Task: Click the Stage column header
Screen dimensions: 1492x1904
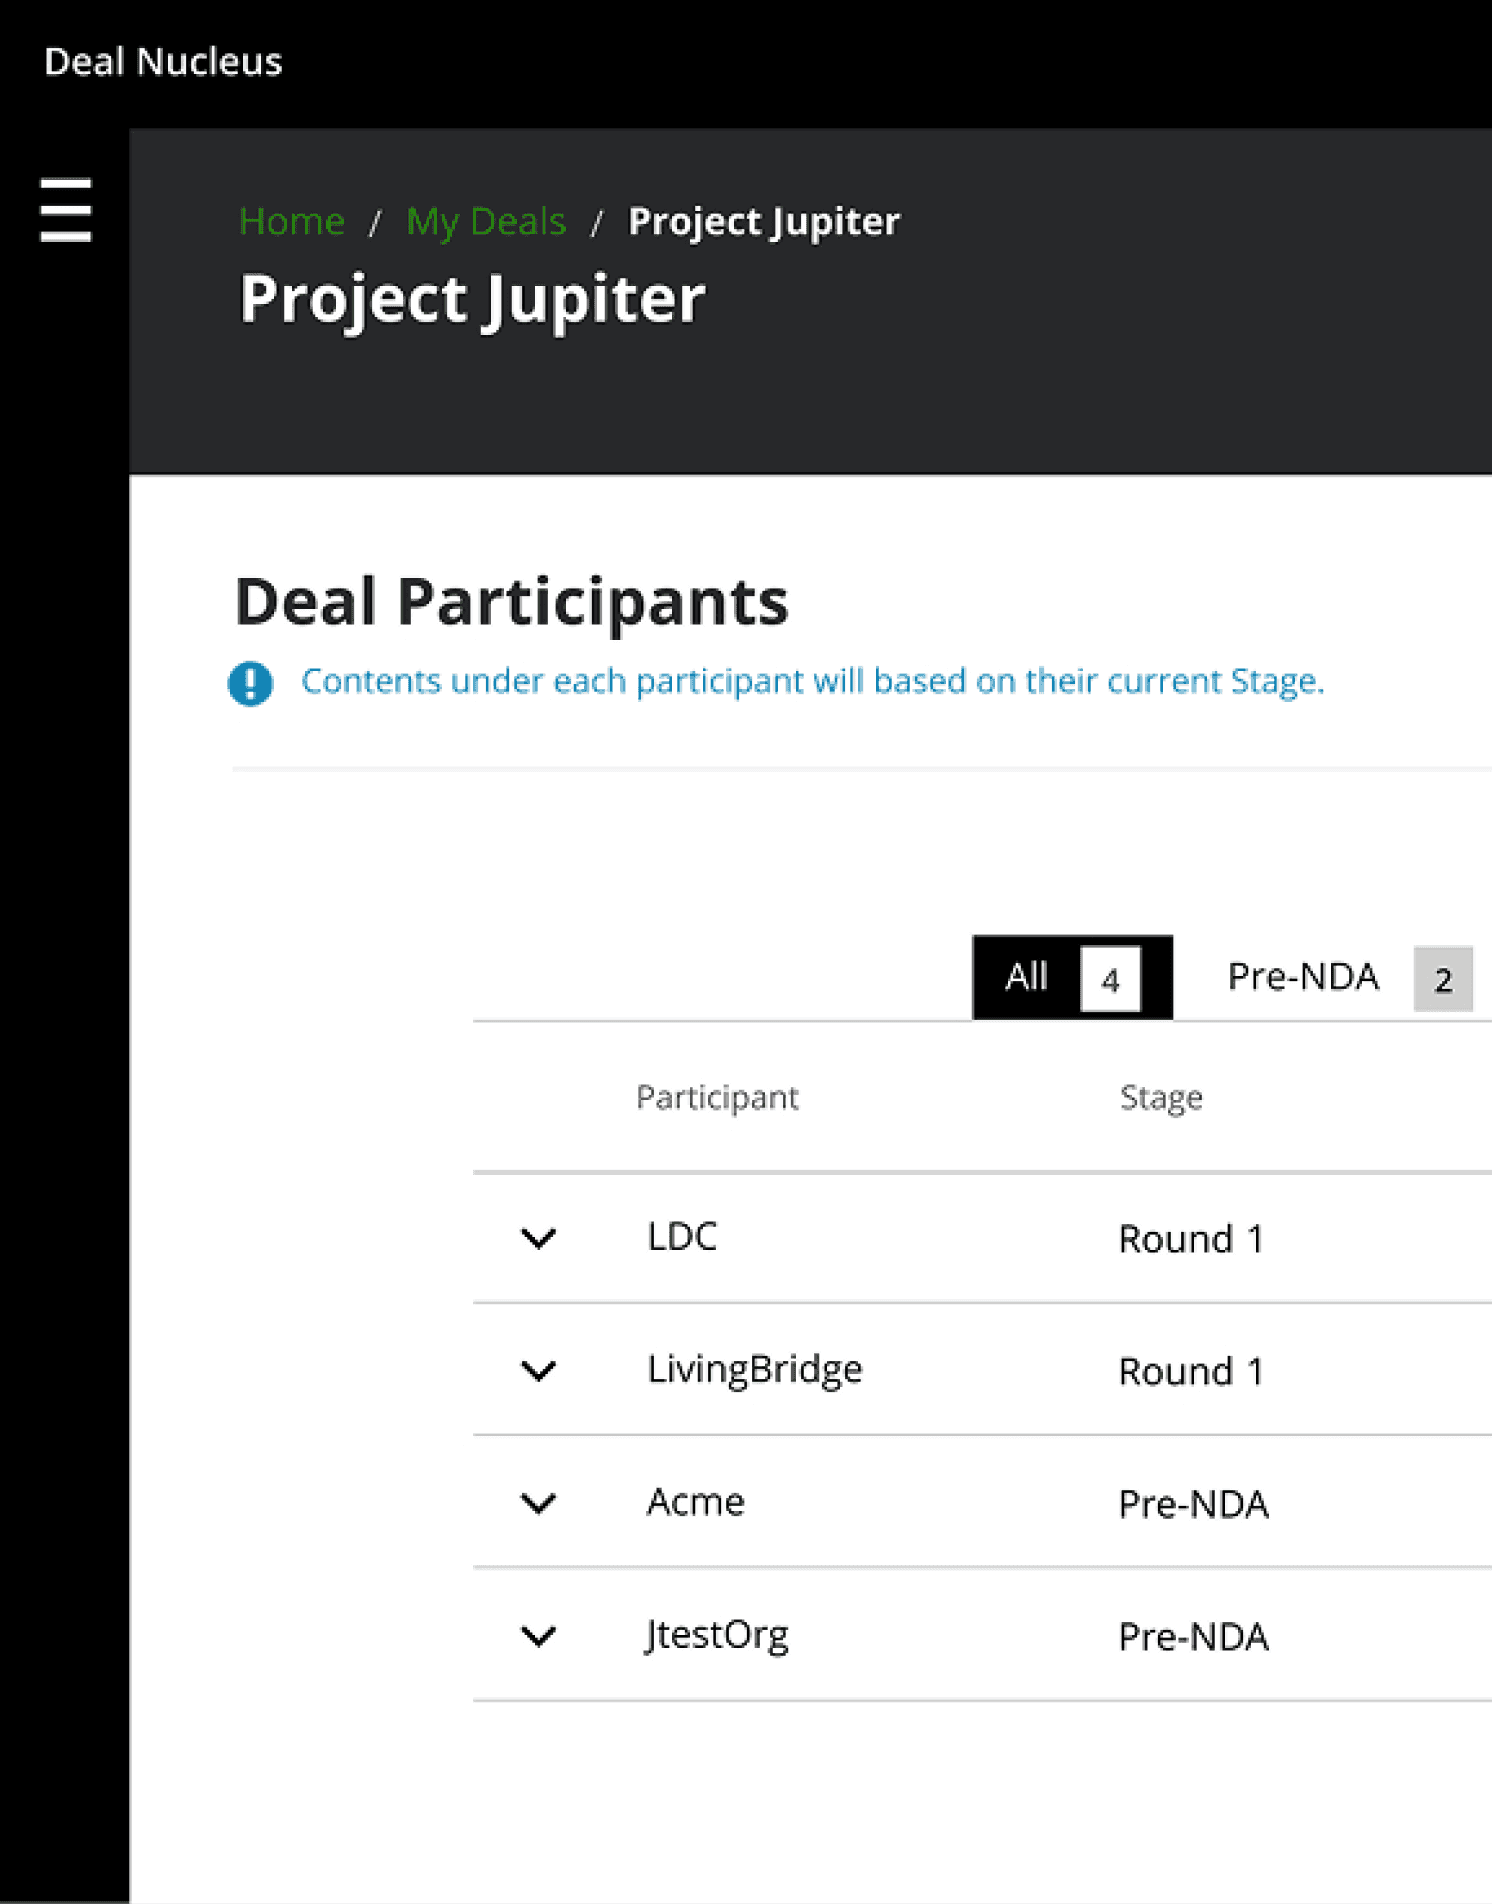Action: pos(1161,1098)
